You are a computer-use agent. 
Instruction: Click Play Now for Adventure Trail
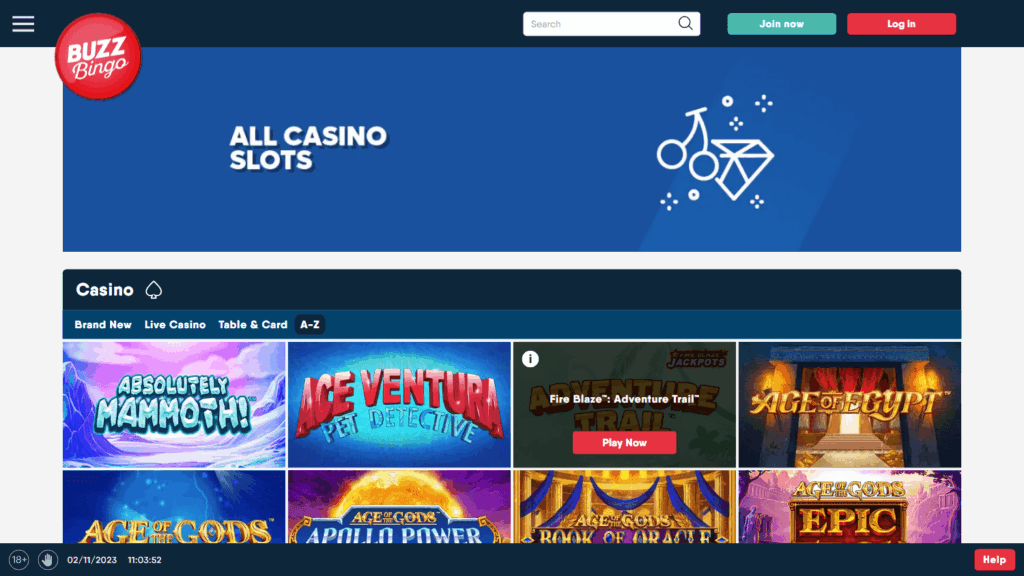coord(624,443)
